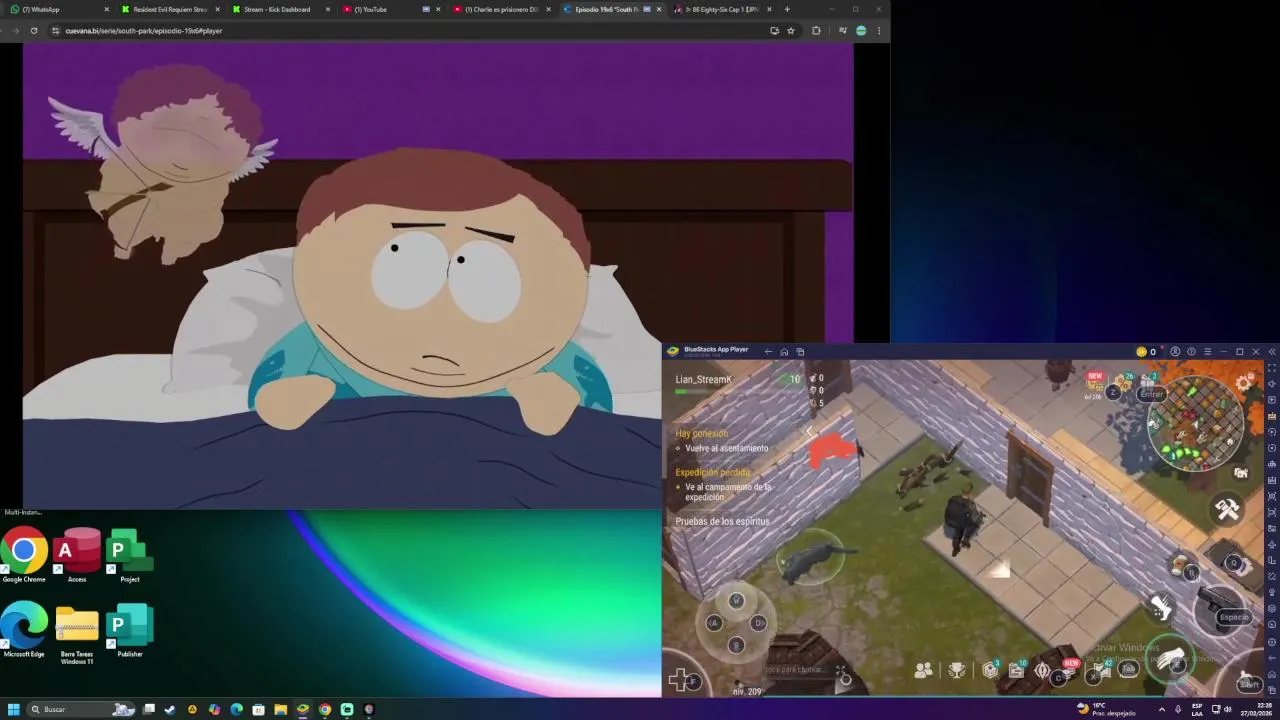Bookmark this page with star icon
Viewport: 1280px width, 720px height.
791,31
